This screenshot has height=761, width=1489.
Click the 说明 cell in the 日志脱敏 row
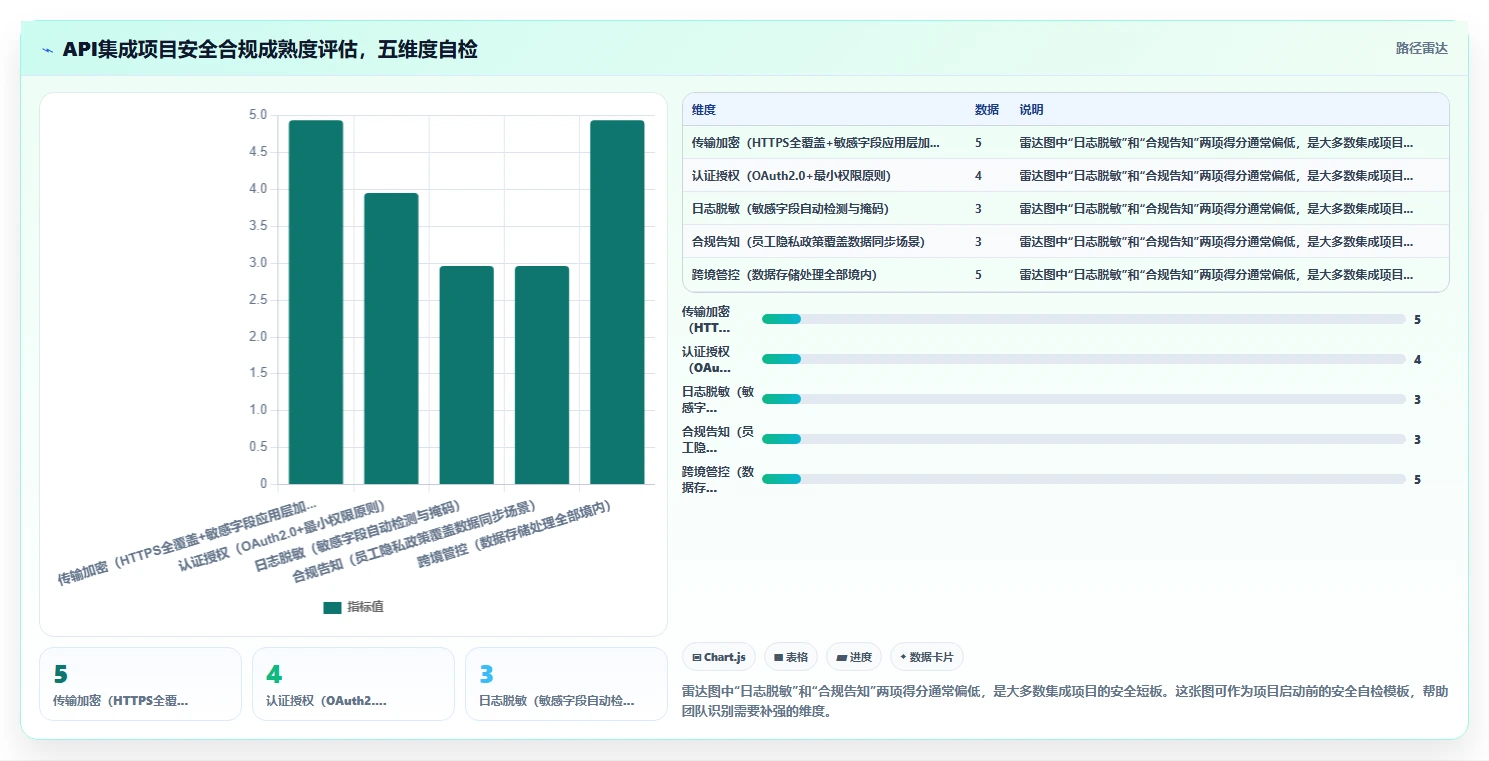pyautogui.click(x=1216, y=209)
